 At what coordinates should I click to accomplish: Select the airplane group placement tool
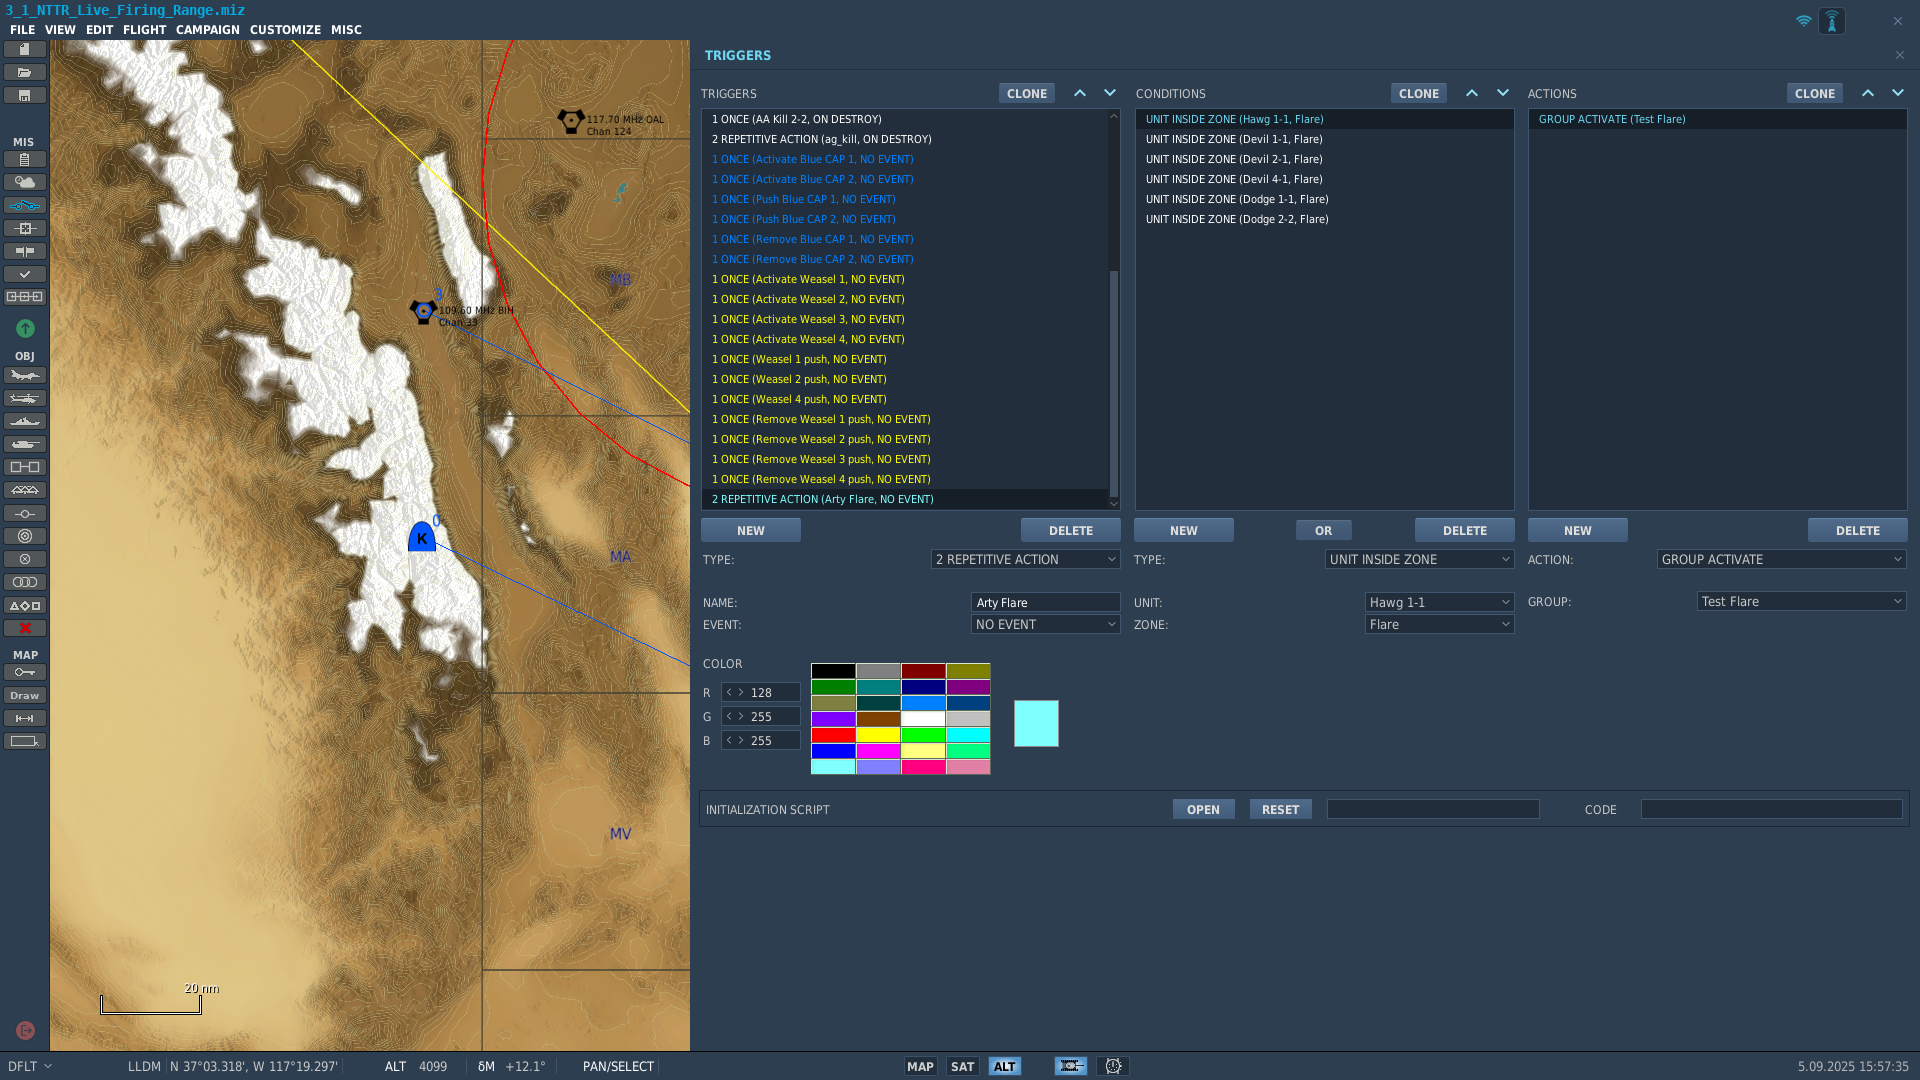[25, 375]
